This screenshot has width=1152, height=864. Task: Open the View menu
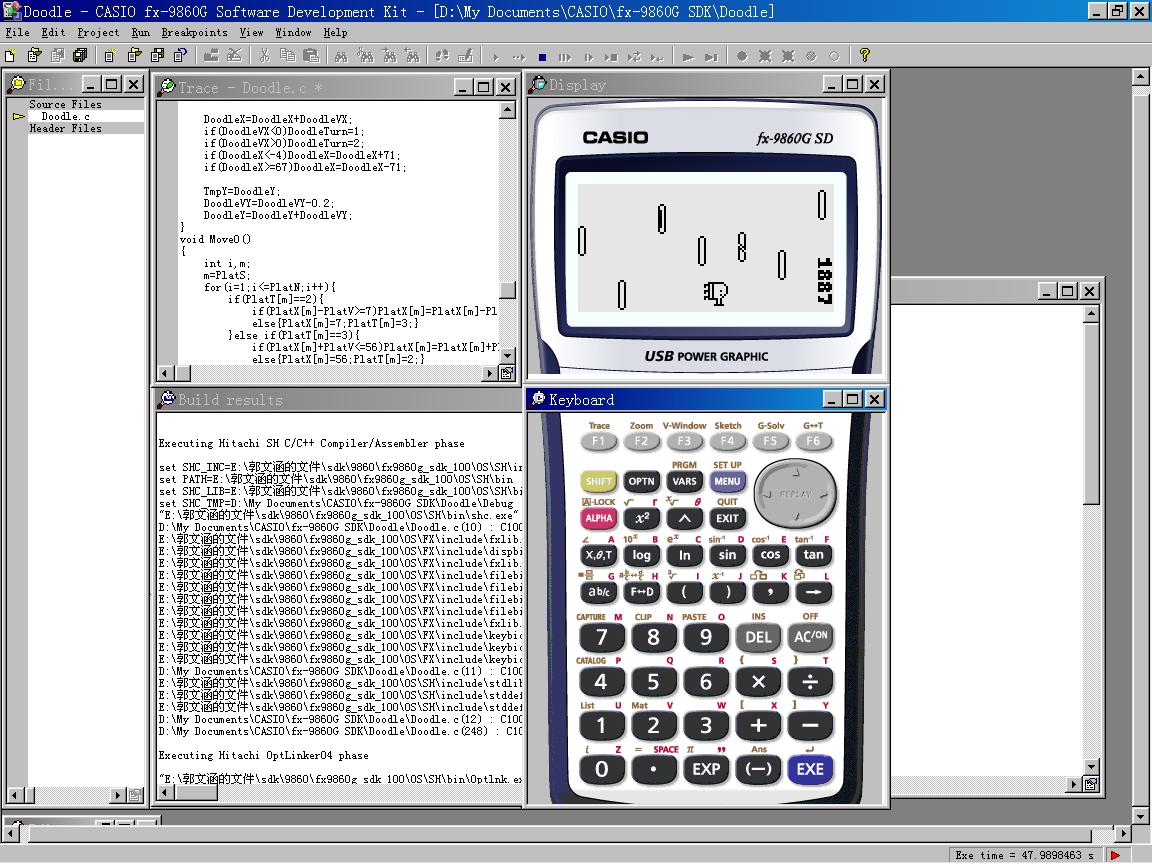click(251, 32)
